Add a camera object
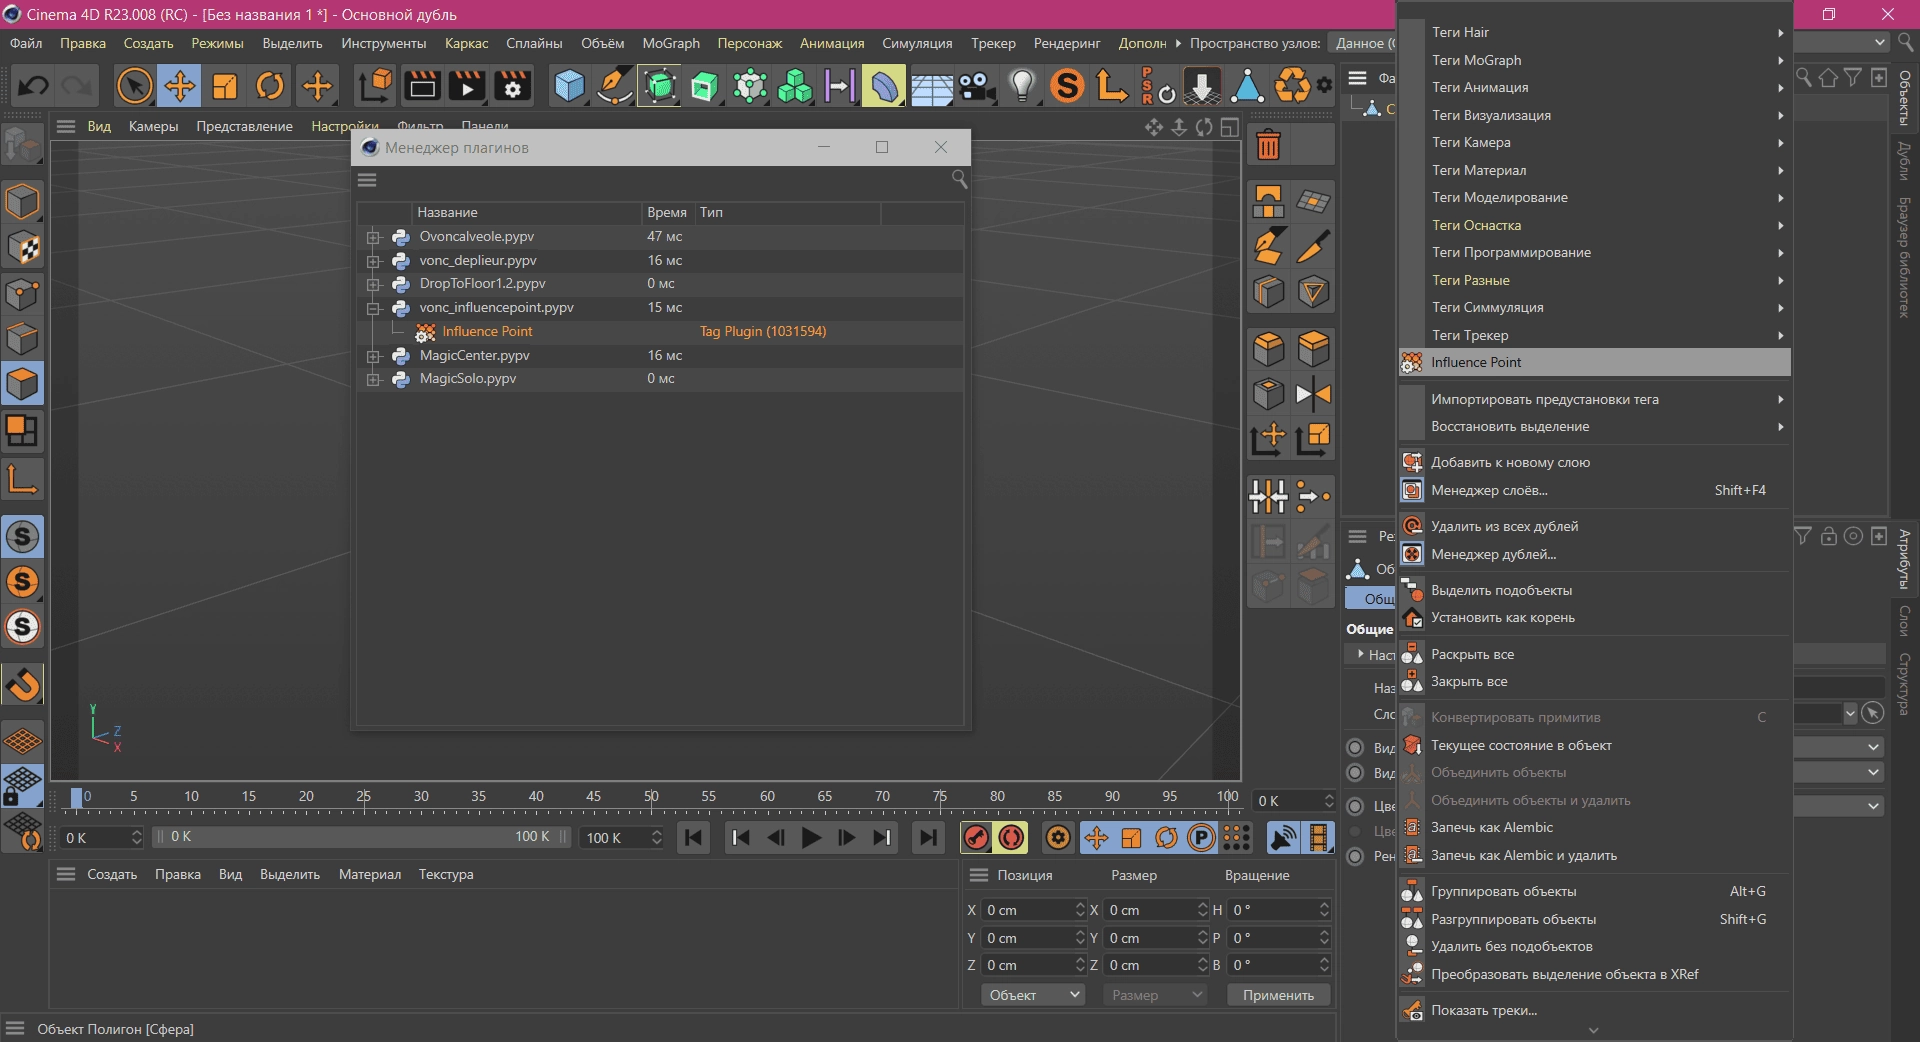The height and width of the screenshot is (1042, 1920). [977, 86]
